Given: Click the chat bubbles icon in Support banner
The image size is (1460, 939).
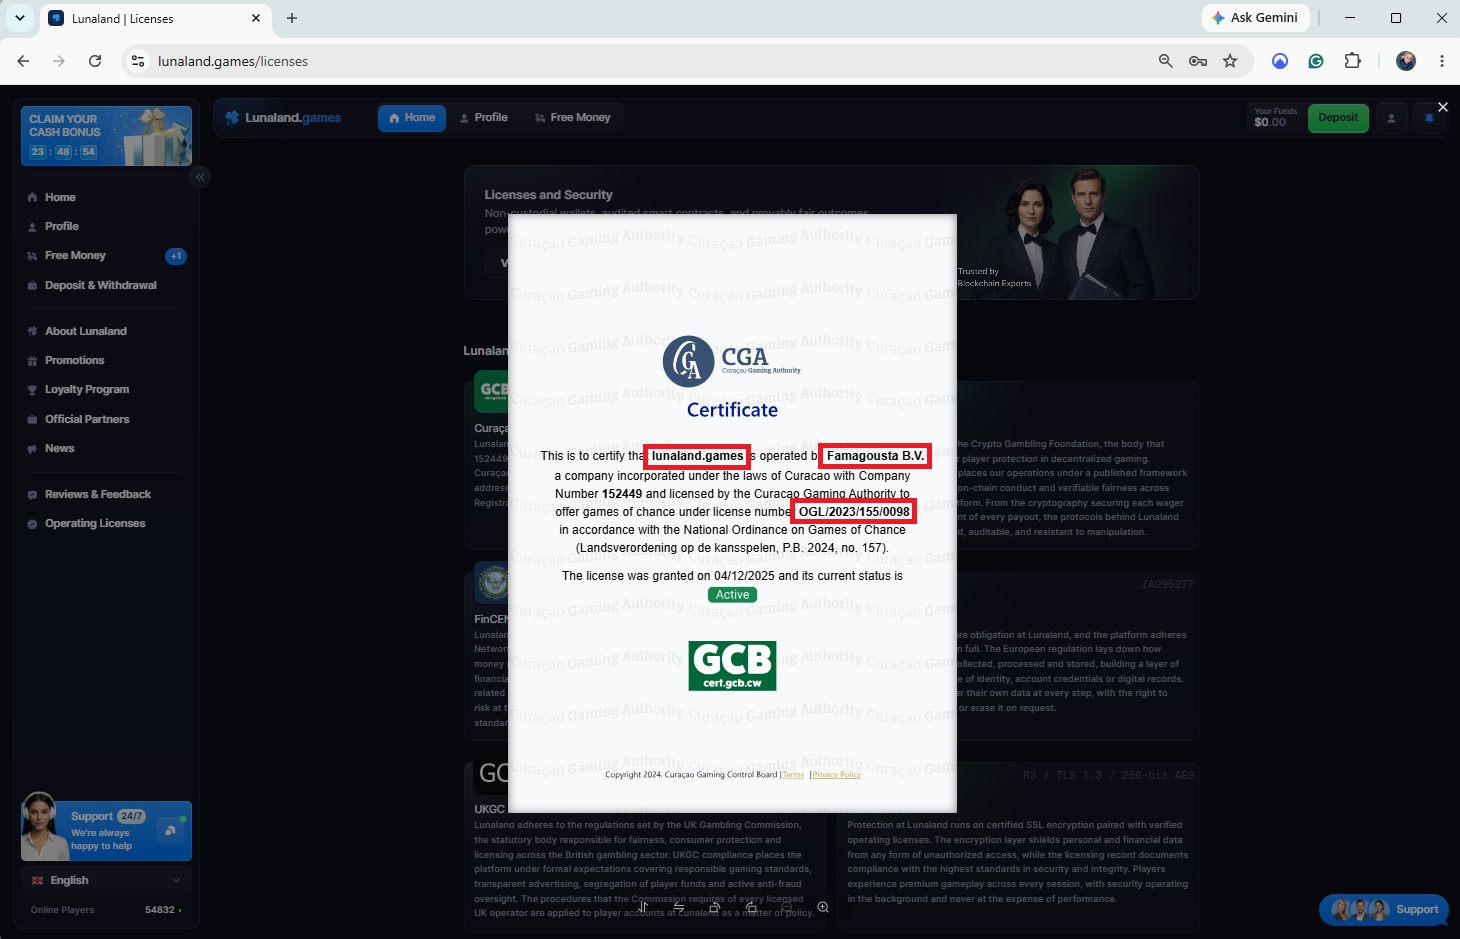Looking at the screenshot, I should click(x=170, y=830).
